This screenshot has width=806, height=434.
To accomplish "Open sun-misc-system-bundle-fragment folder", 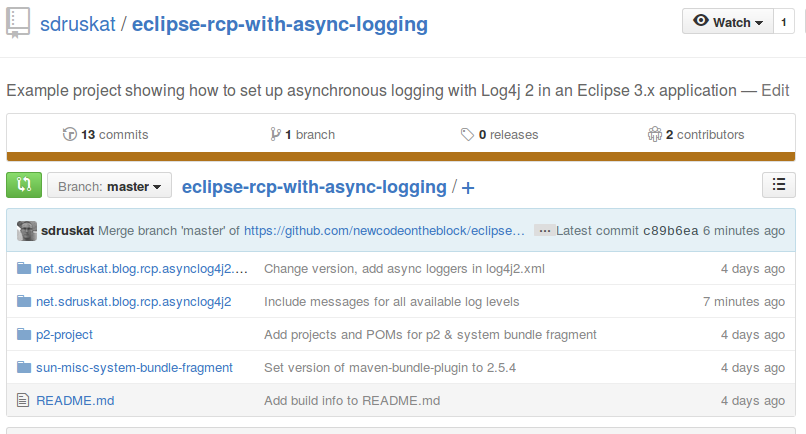I will pos(134,368).
